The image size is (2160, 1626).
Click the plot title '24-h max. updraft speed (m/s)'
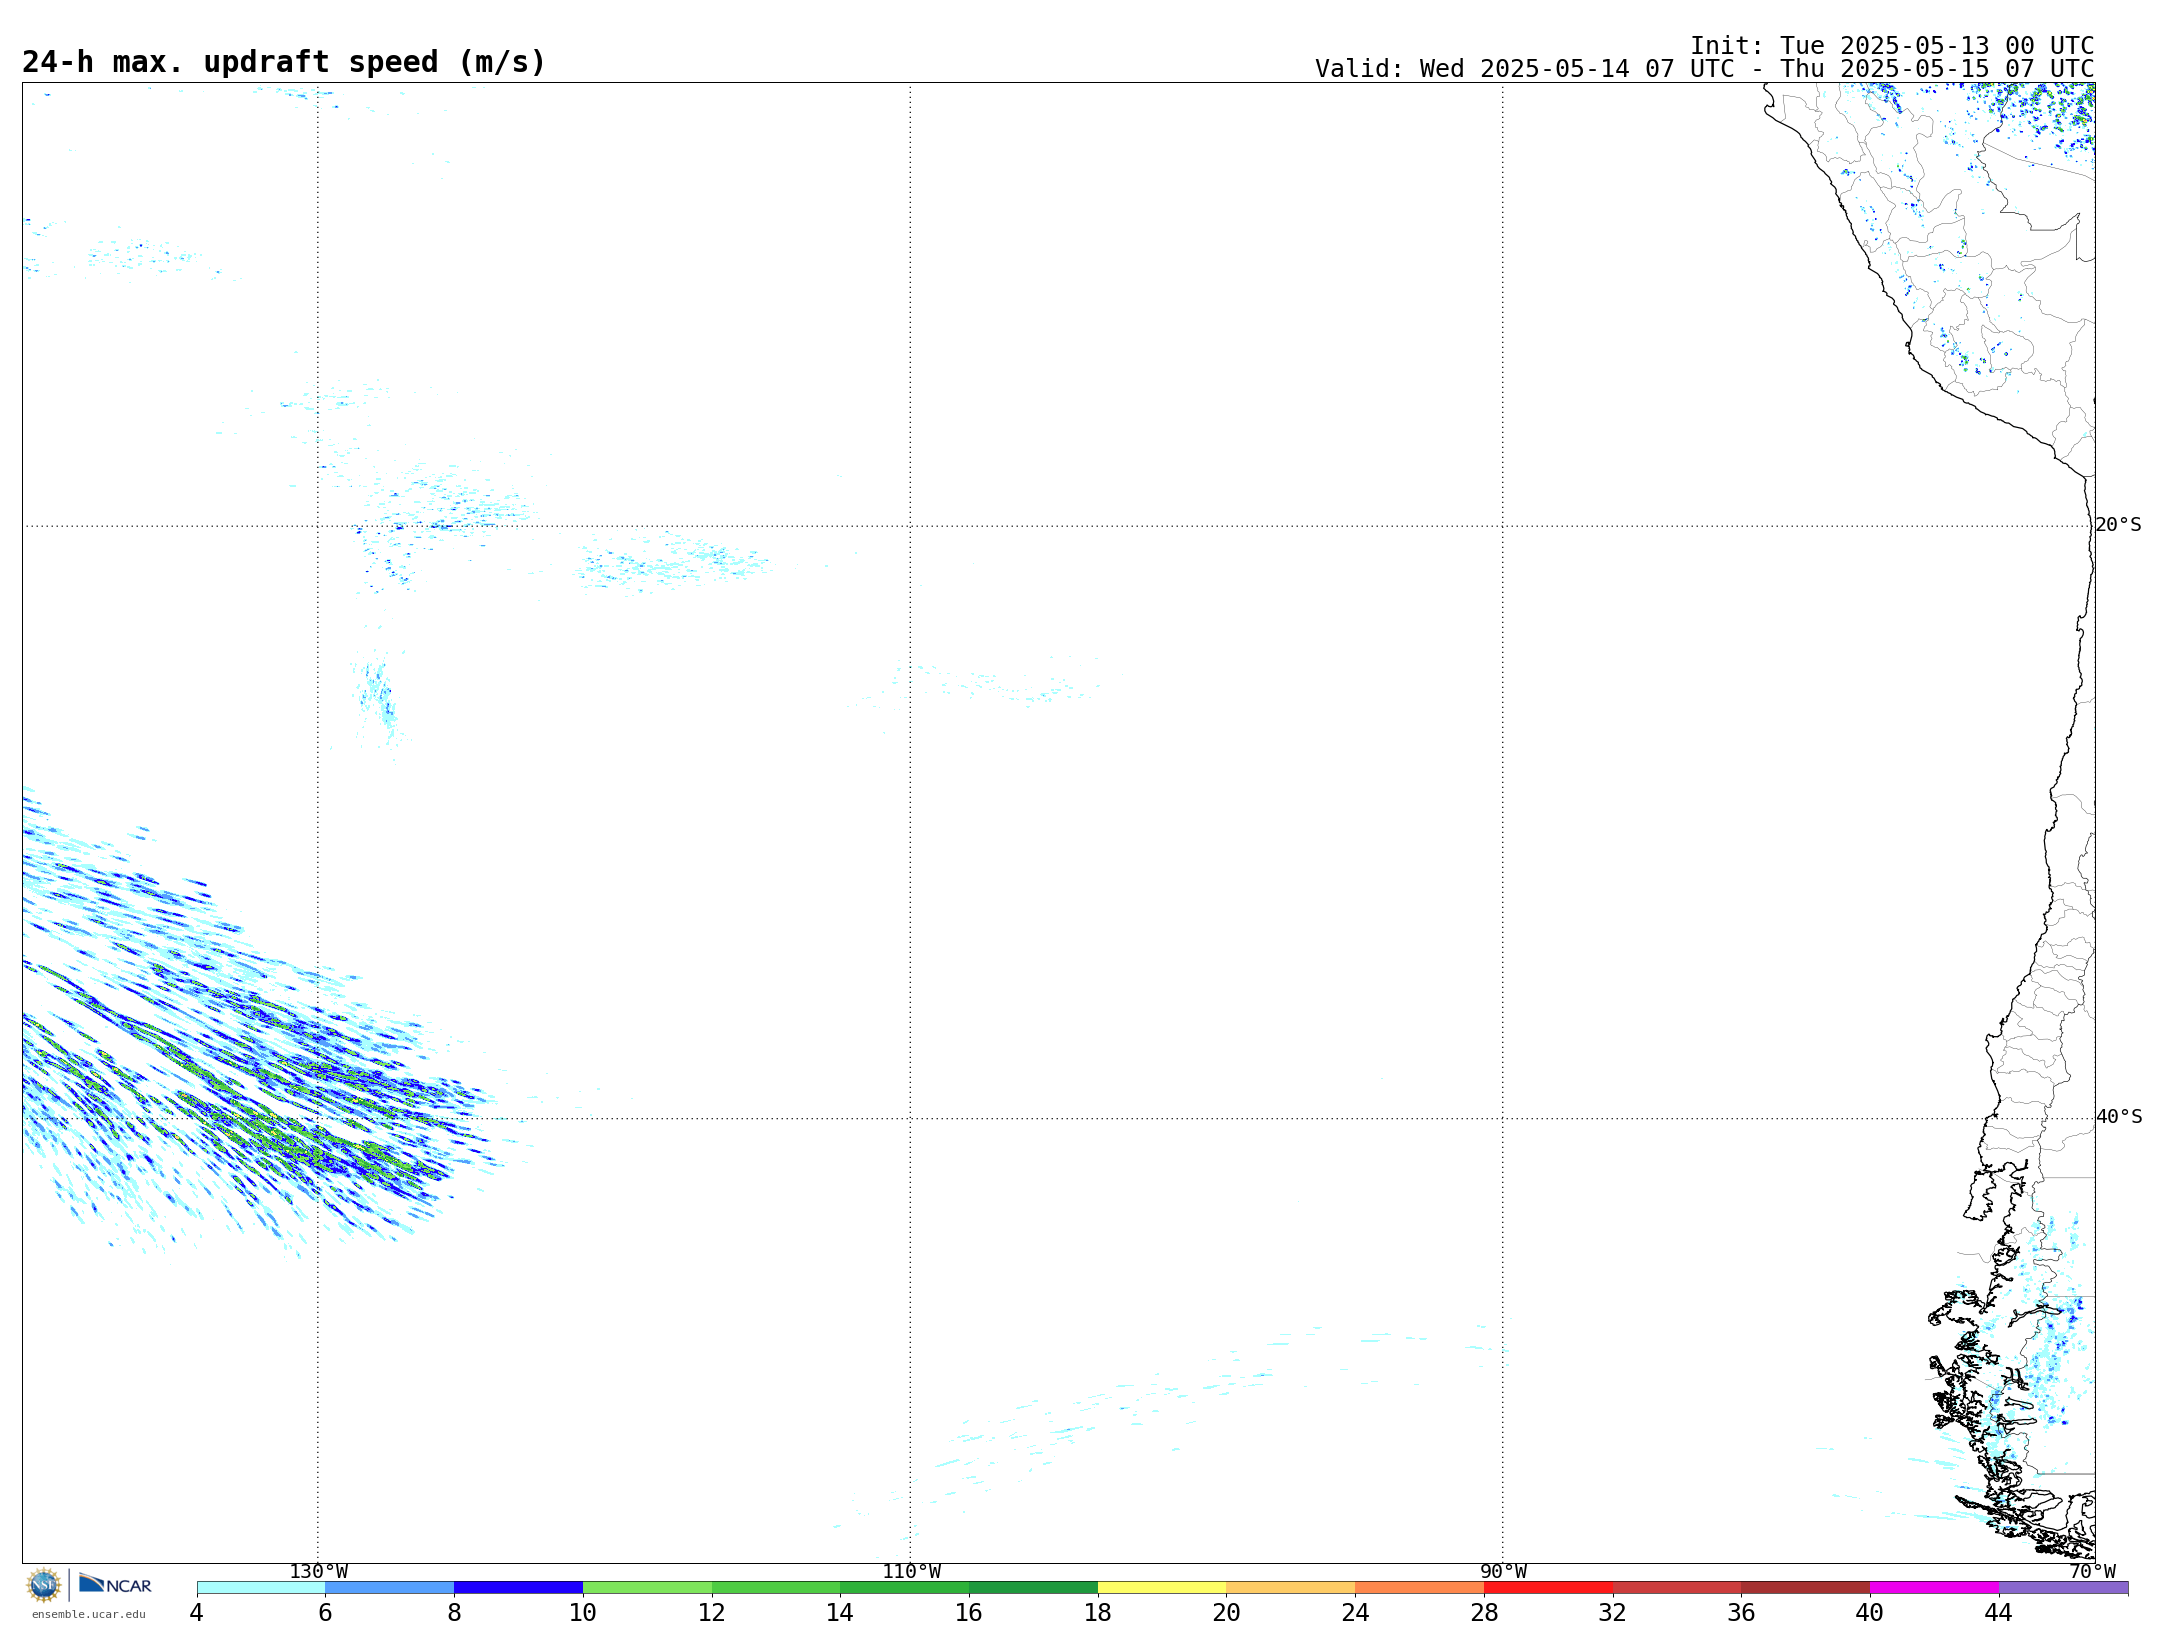click(x=284, y=63)
